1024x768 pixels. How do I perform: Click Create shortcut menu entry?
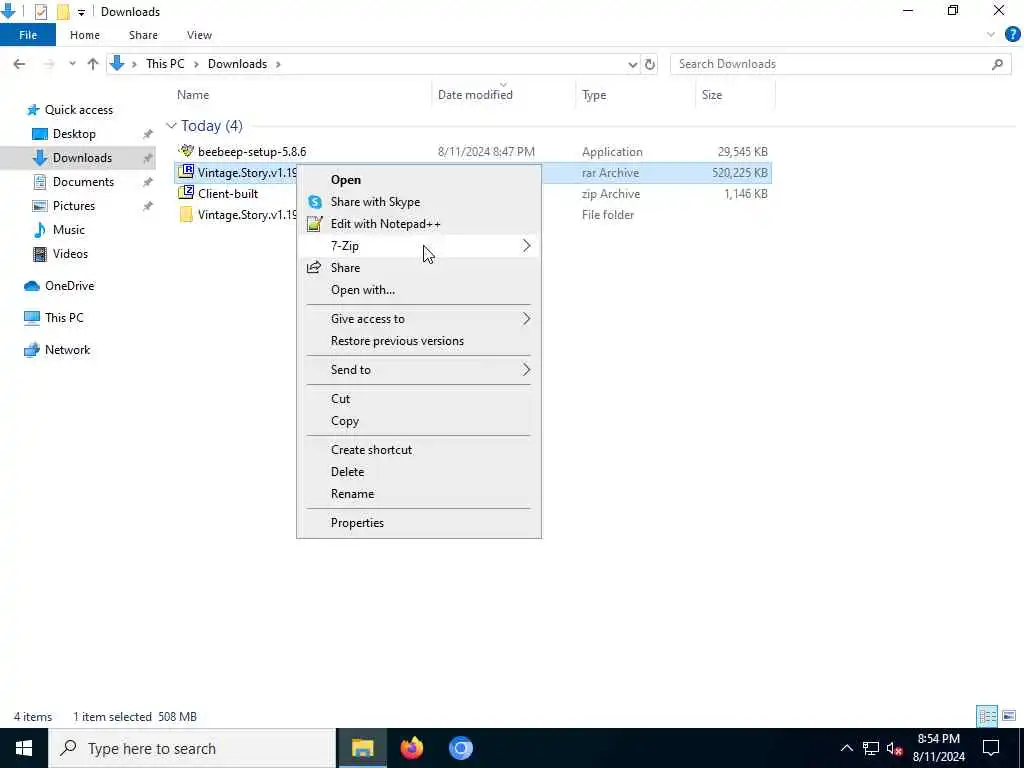pyautogui.click(x=419, y=449)
